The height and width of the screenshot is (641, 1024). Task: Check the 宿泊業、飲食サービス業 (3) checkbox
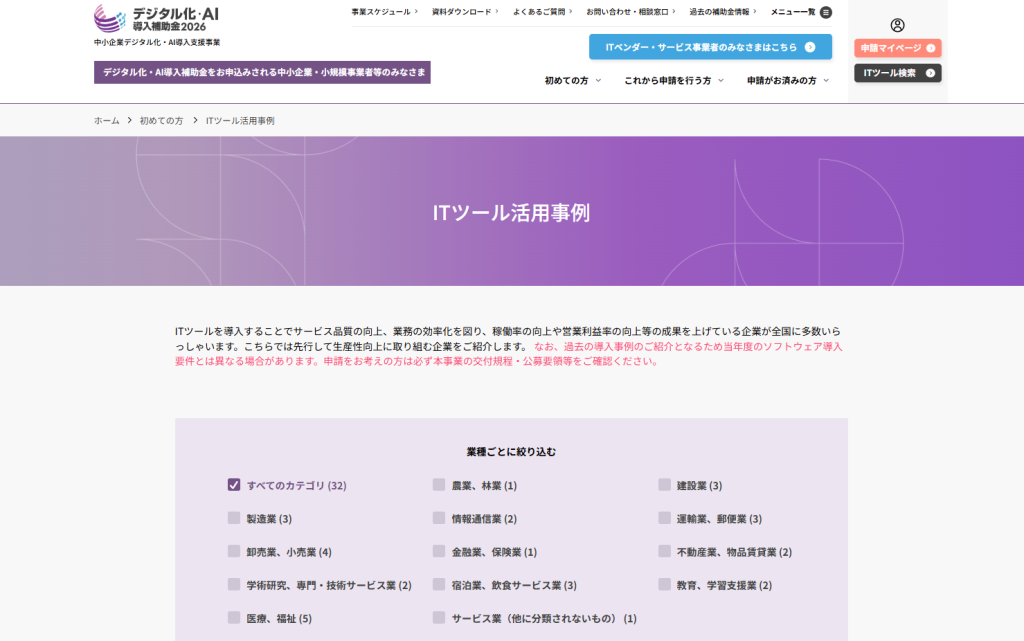tap(438, 584)
